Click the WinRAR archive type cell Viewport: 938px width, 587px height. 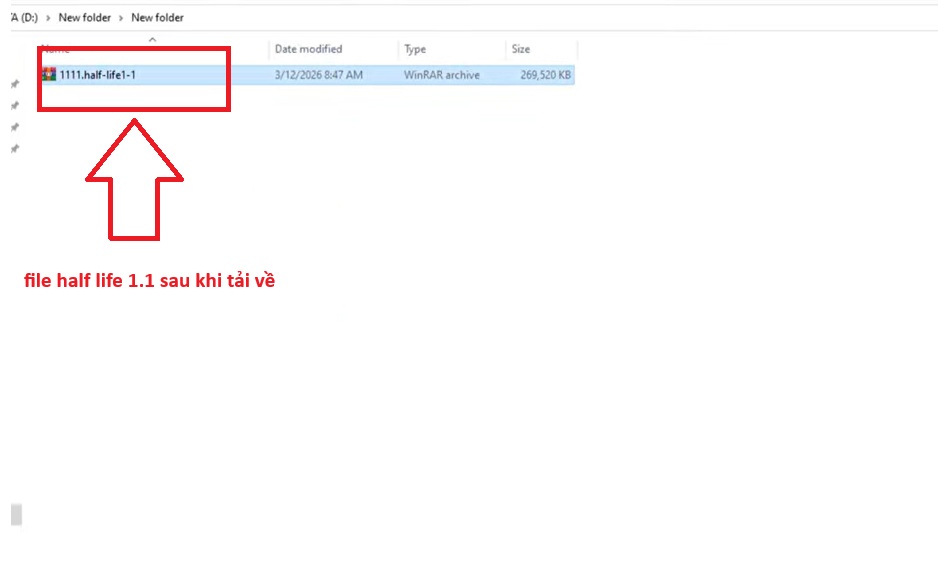[x=441, y=75]
